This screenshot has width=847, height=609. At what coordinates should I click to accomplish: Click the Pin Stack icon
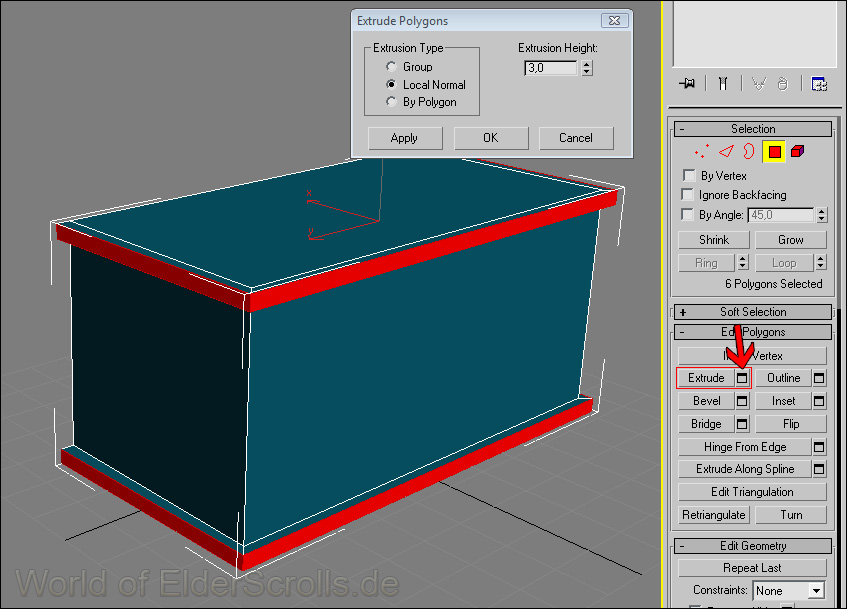coord(687,84)
